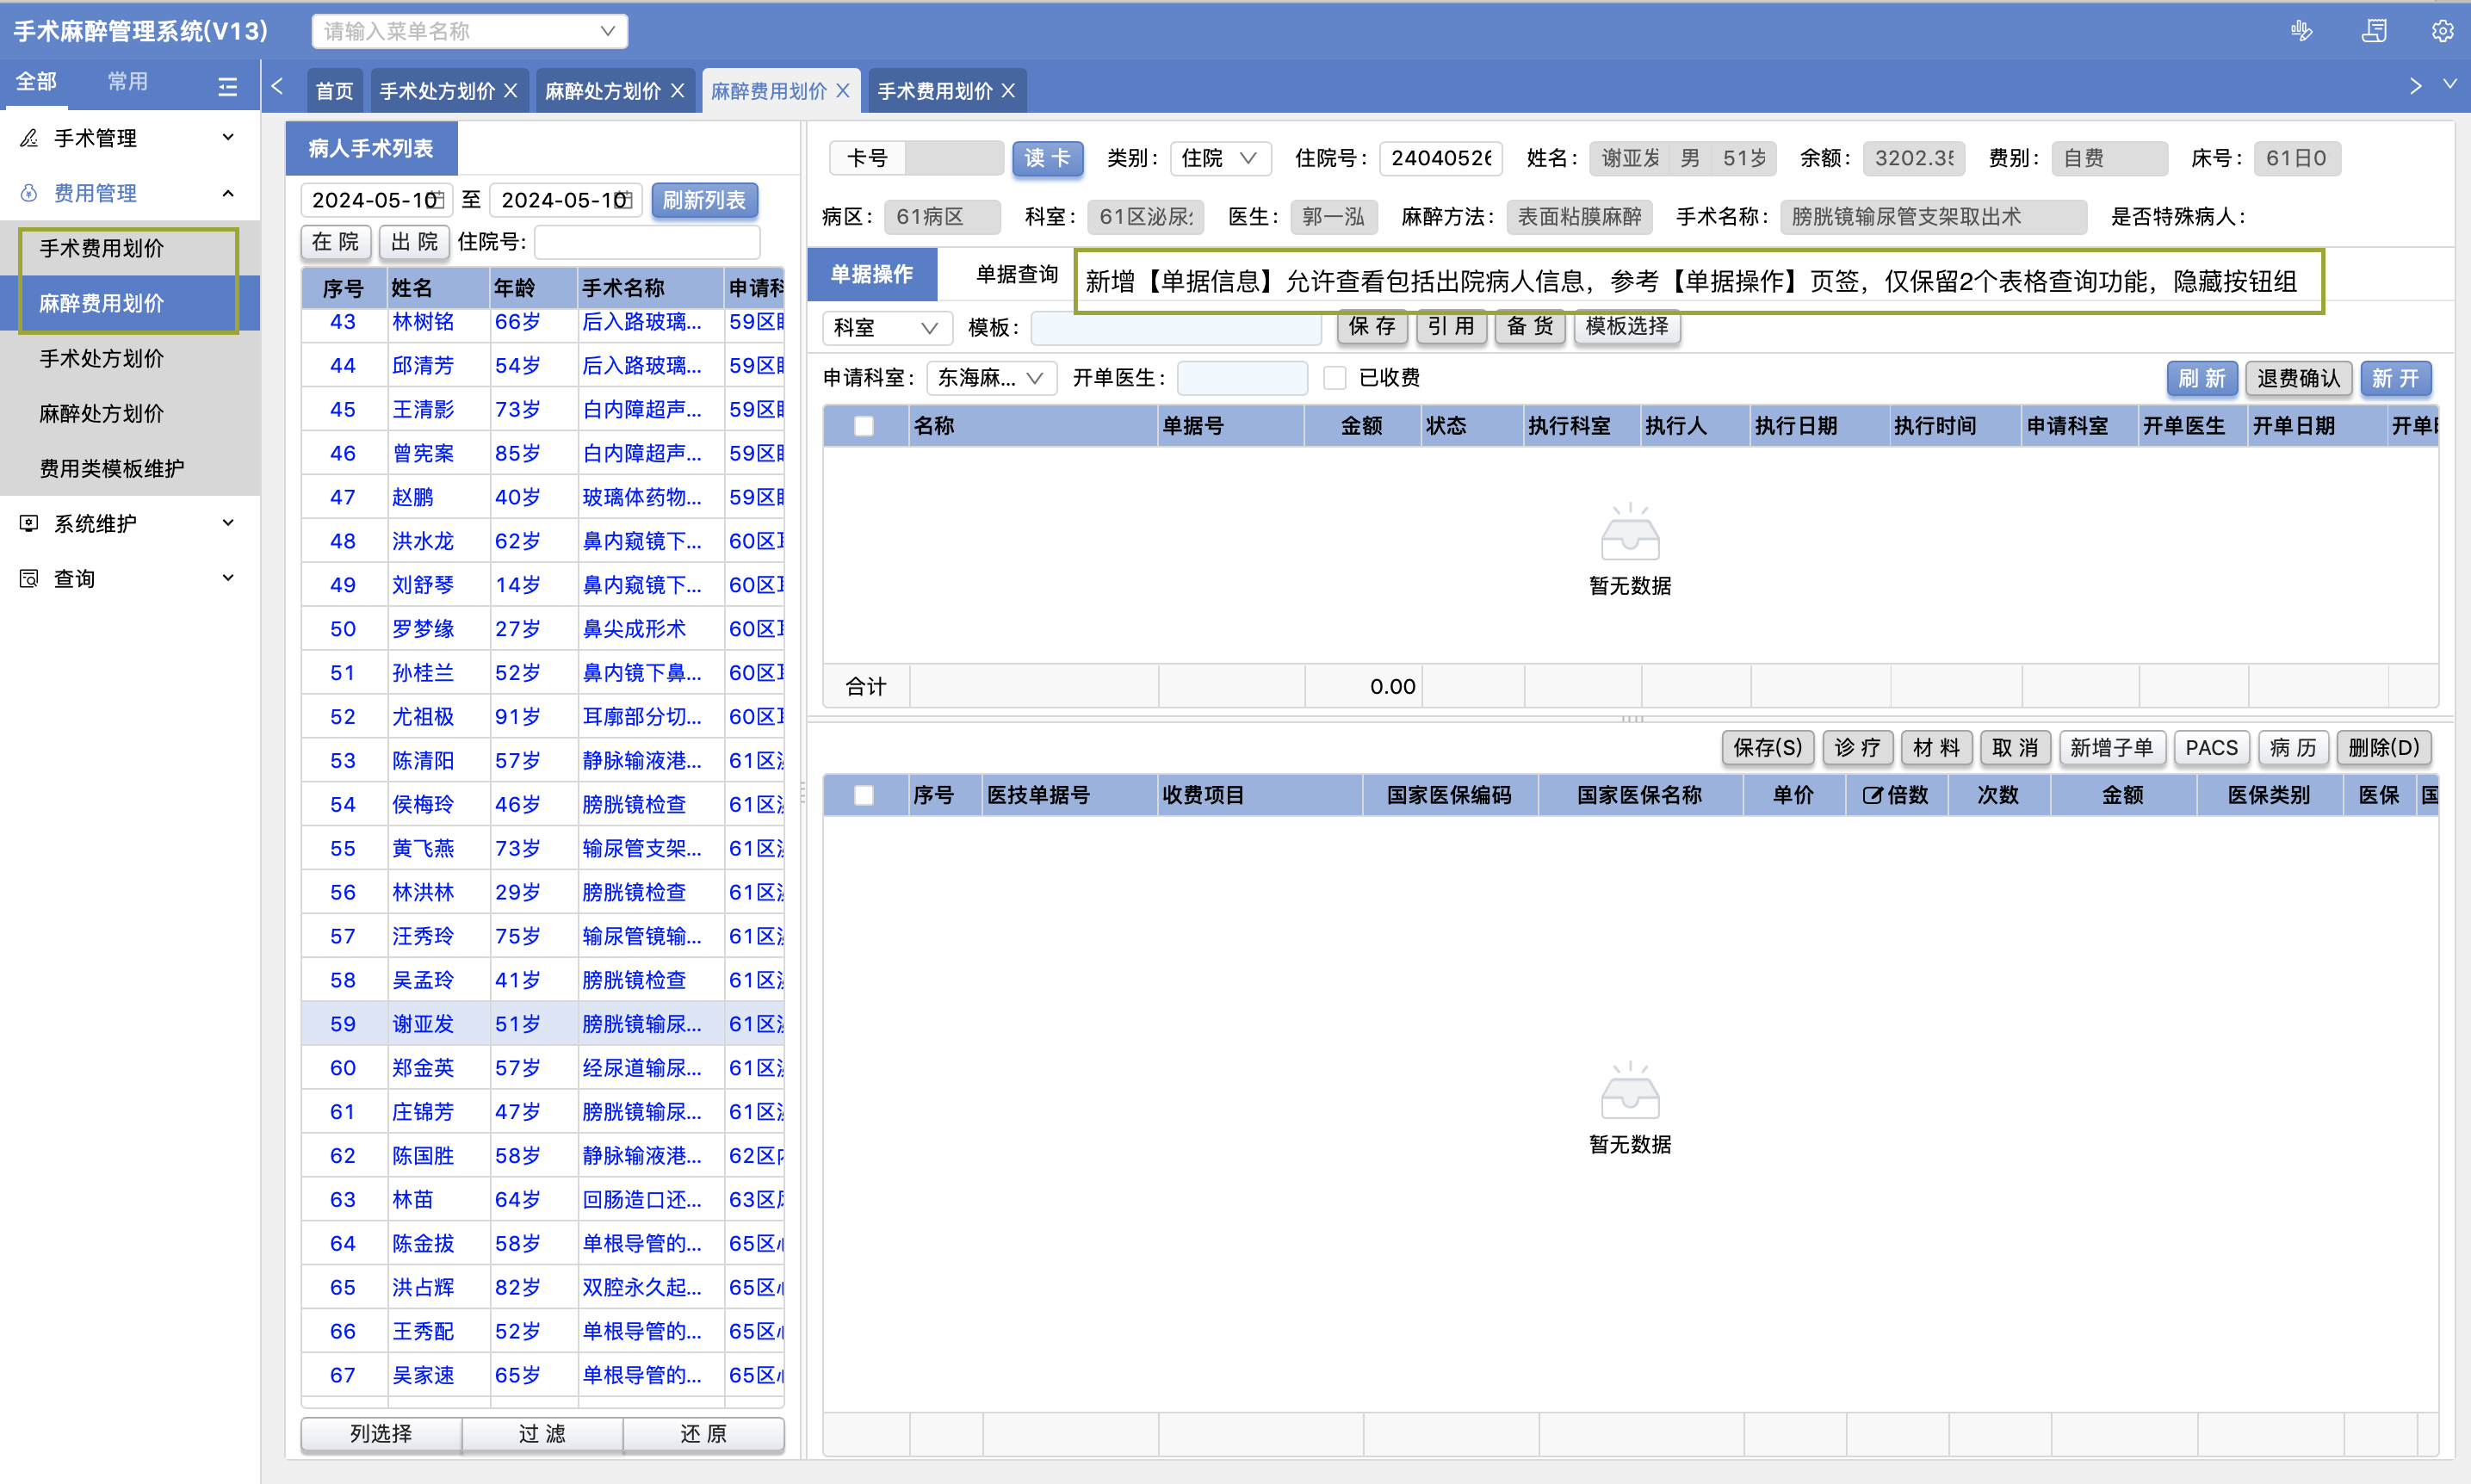The height and width of the screenshot is (1484, 2471).
Task: Click the 住院号 filter input field
Action: 648,242
